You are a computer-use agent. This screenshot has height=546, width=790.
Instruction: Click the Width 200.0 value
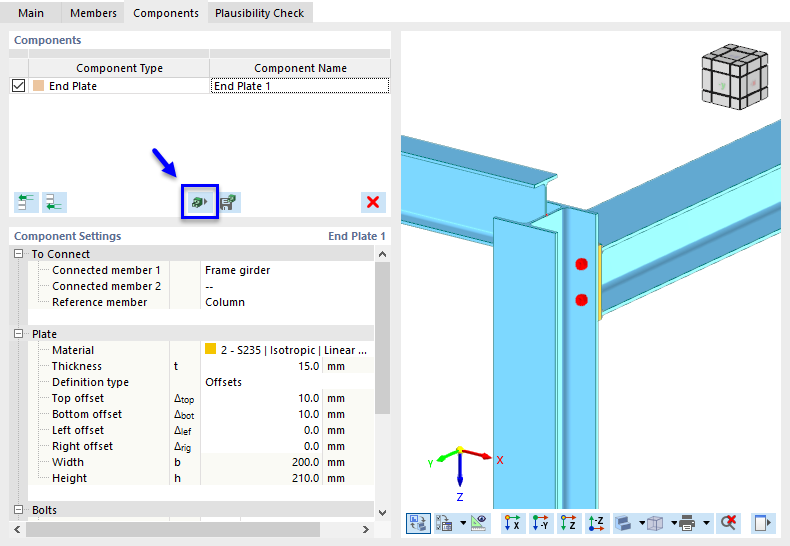pos(261,462)
